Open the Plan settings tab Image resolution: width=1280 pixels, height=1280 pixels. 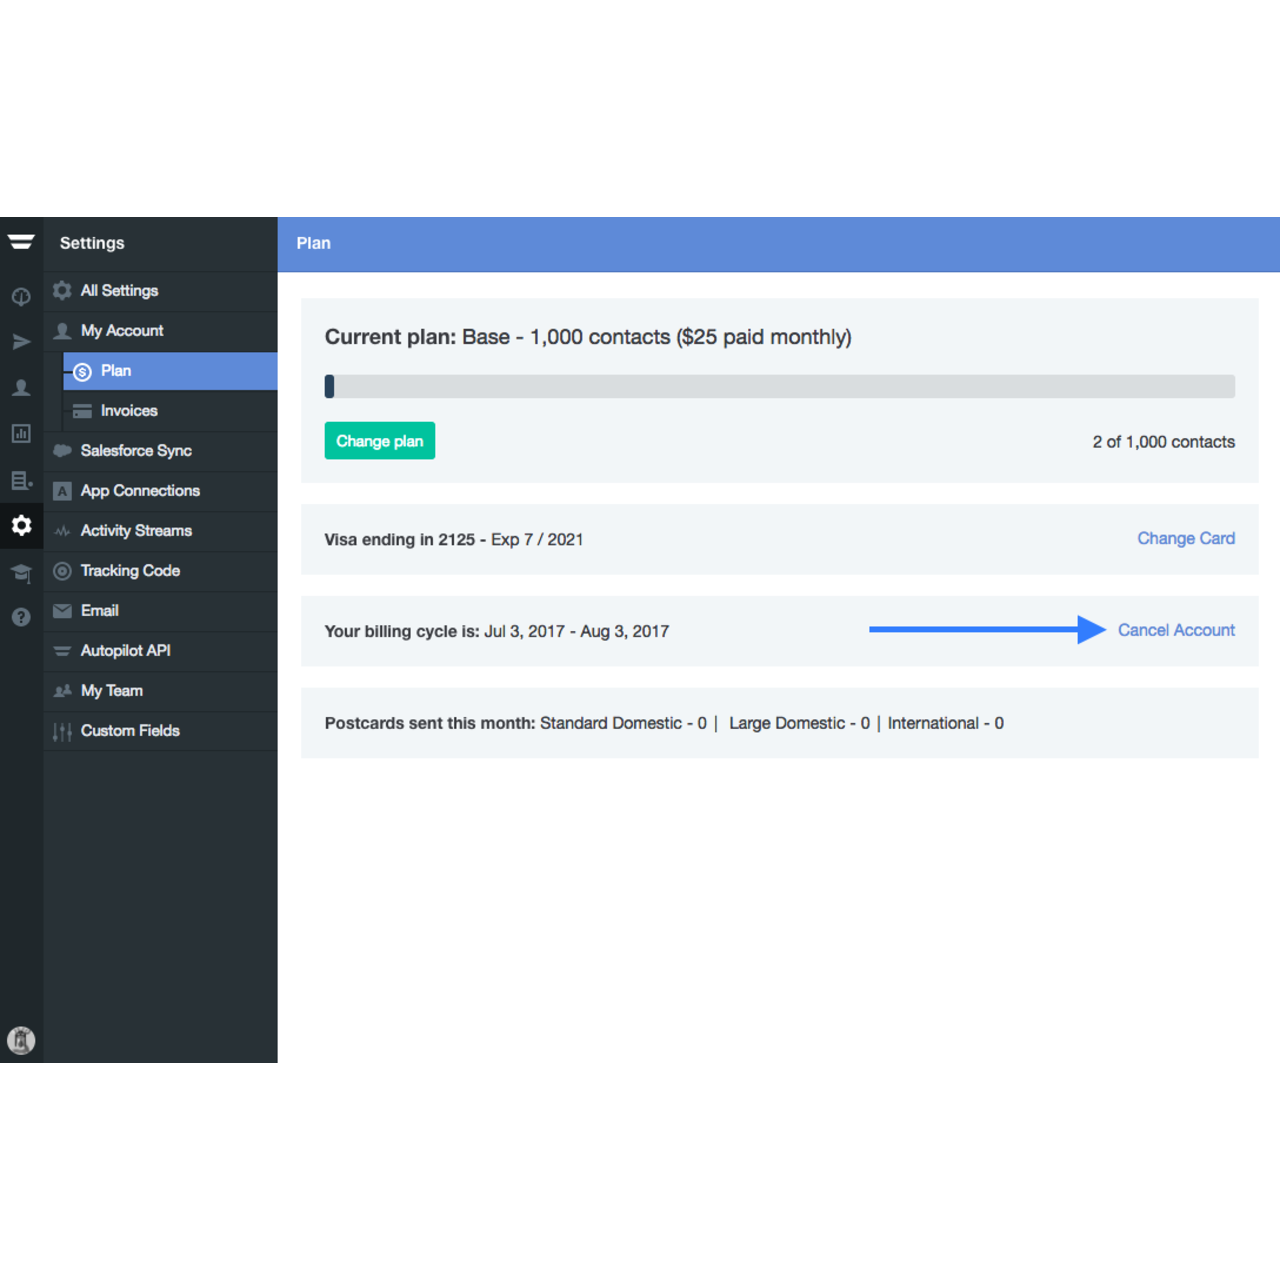coord(115,371)
